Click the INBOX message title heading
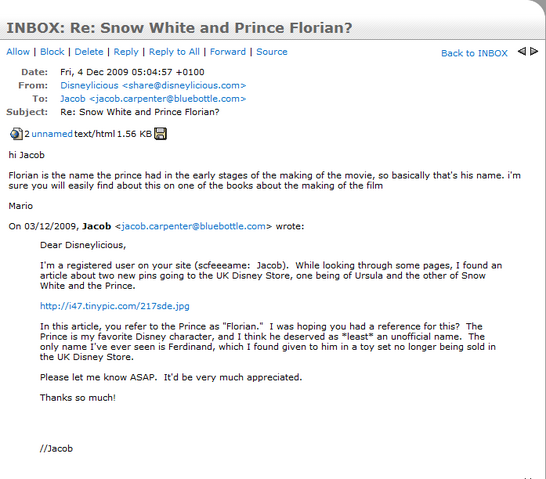The width and height of the screenshot is (546, 479). [179, 28]
